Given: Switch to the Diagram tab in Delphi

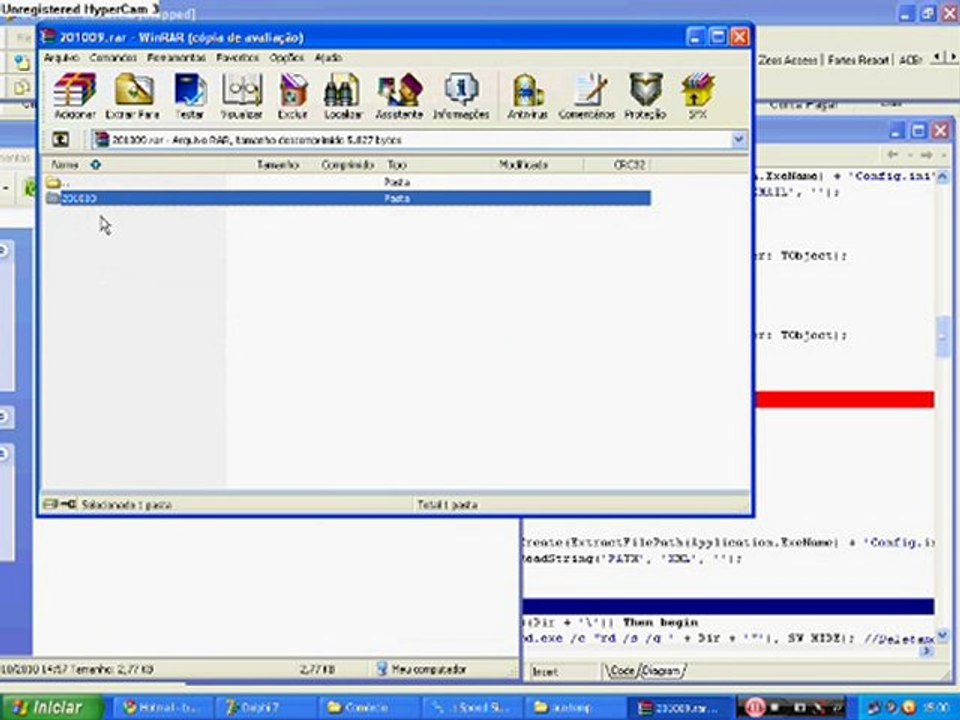Looking at the screenshot, I should [x=662, y=671].
